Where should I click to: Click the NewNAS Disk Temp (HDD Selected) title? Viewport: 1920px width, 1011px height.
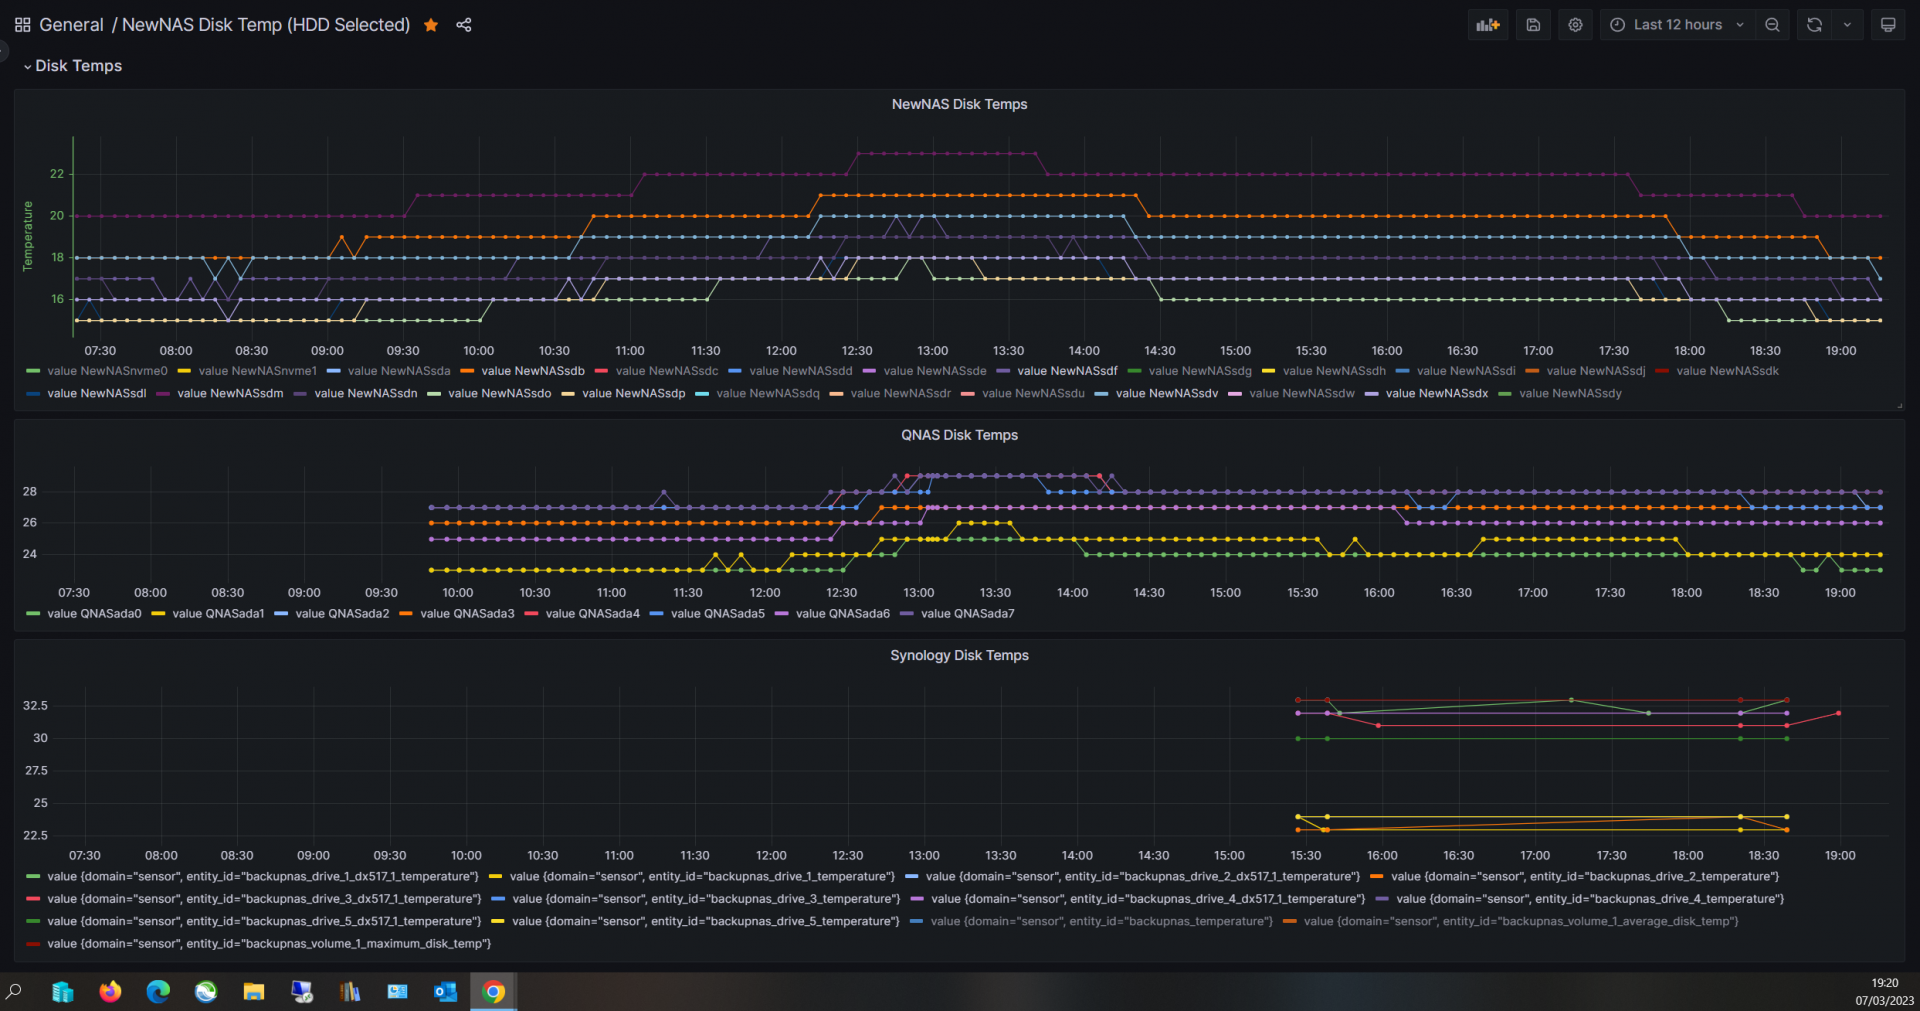click(x=266, y=25)
